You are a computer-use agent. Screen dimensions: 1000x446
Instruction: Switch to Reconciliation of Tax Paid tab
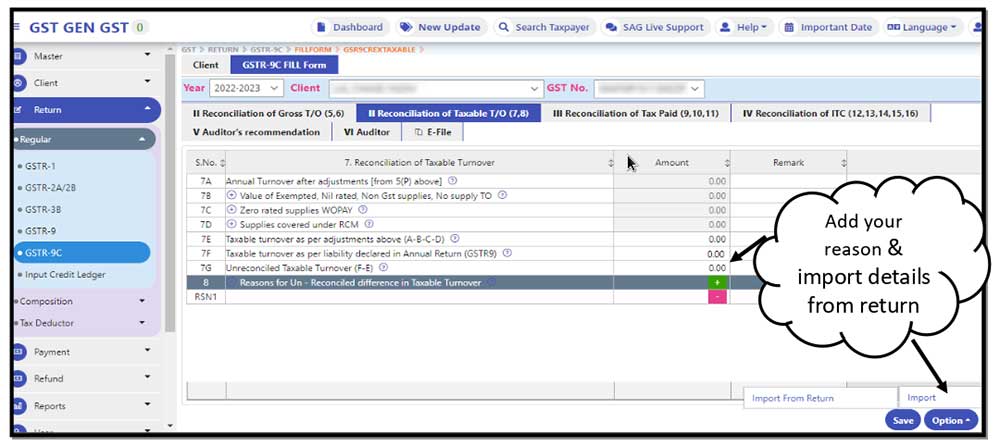point(635,113)
